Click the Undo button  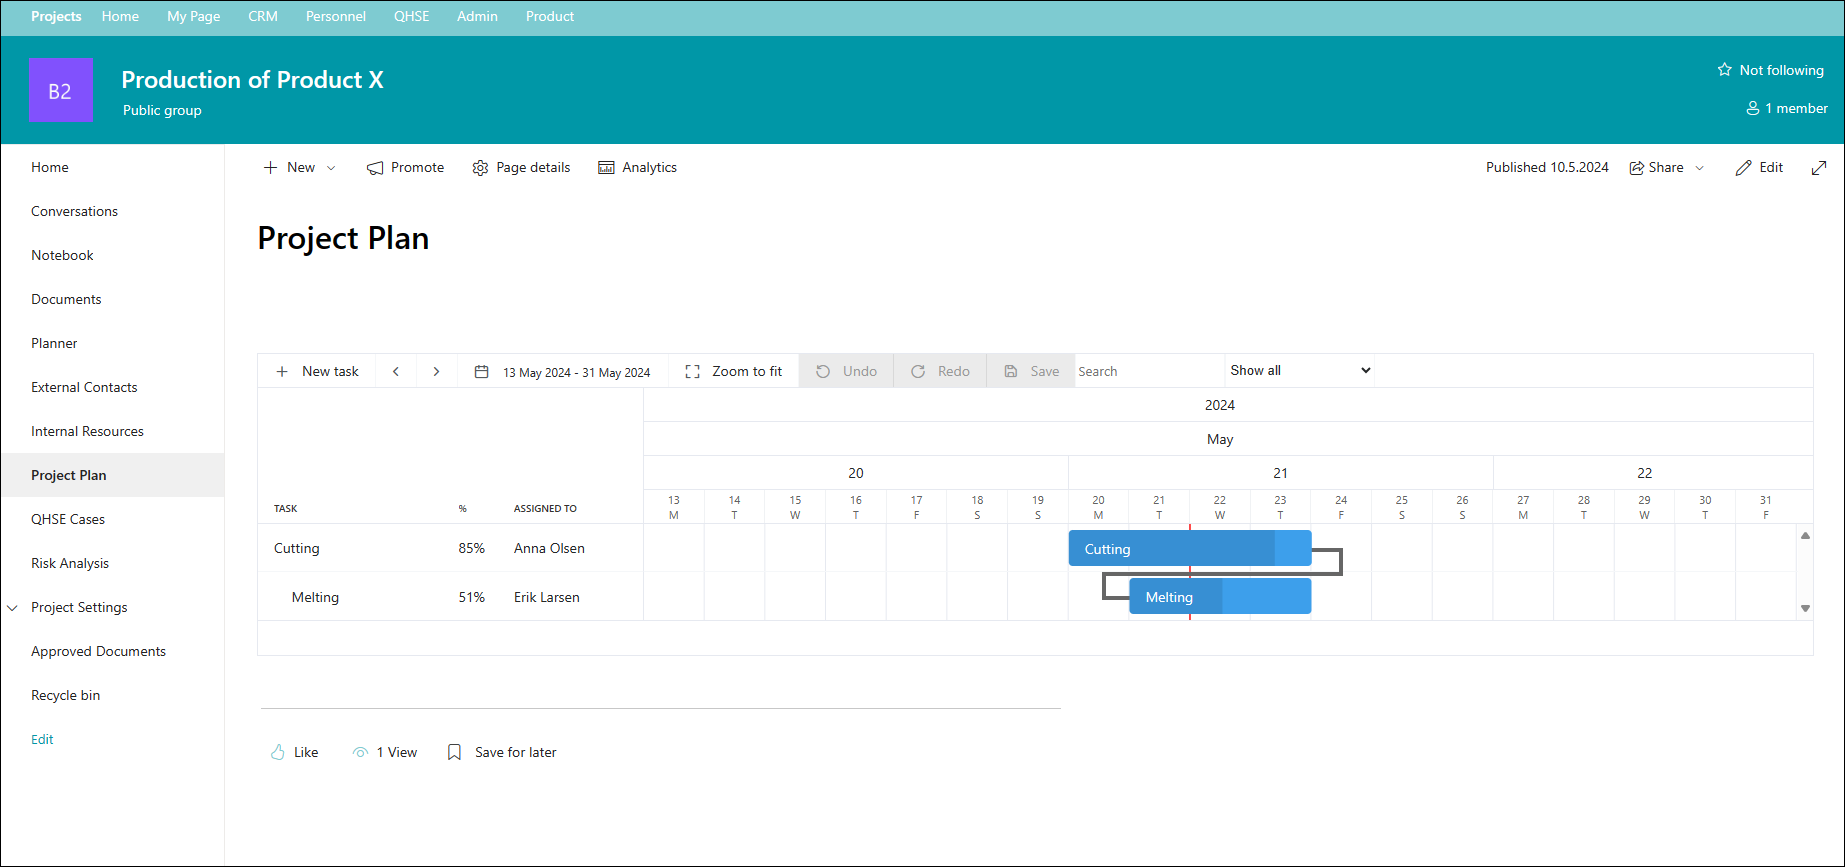[x=846, y=371]
